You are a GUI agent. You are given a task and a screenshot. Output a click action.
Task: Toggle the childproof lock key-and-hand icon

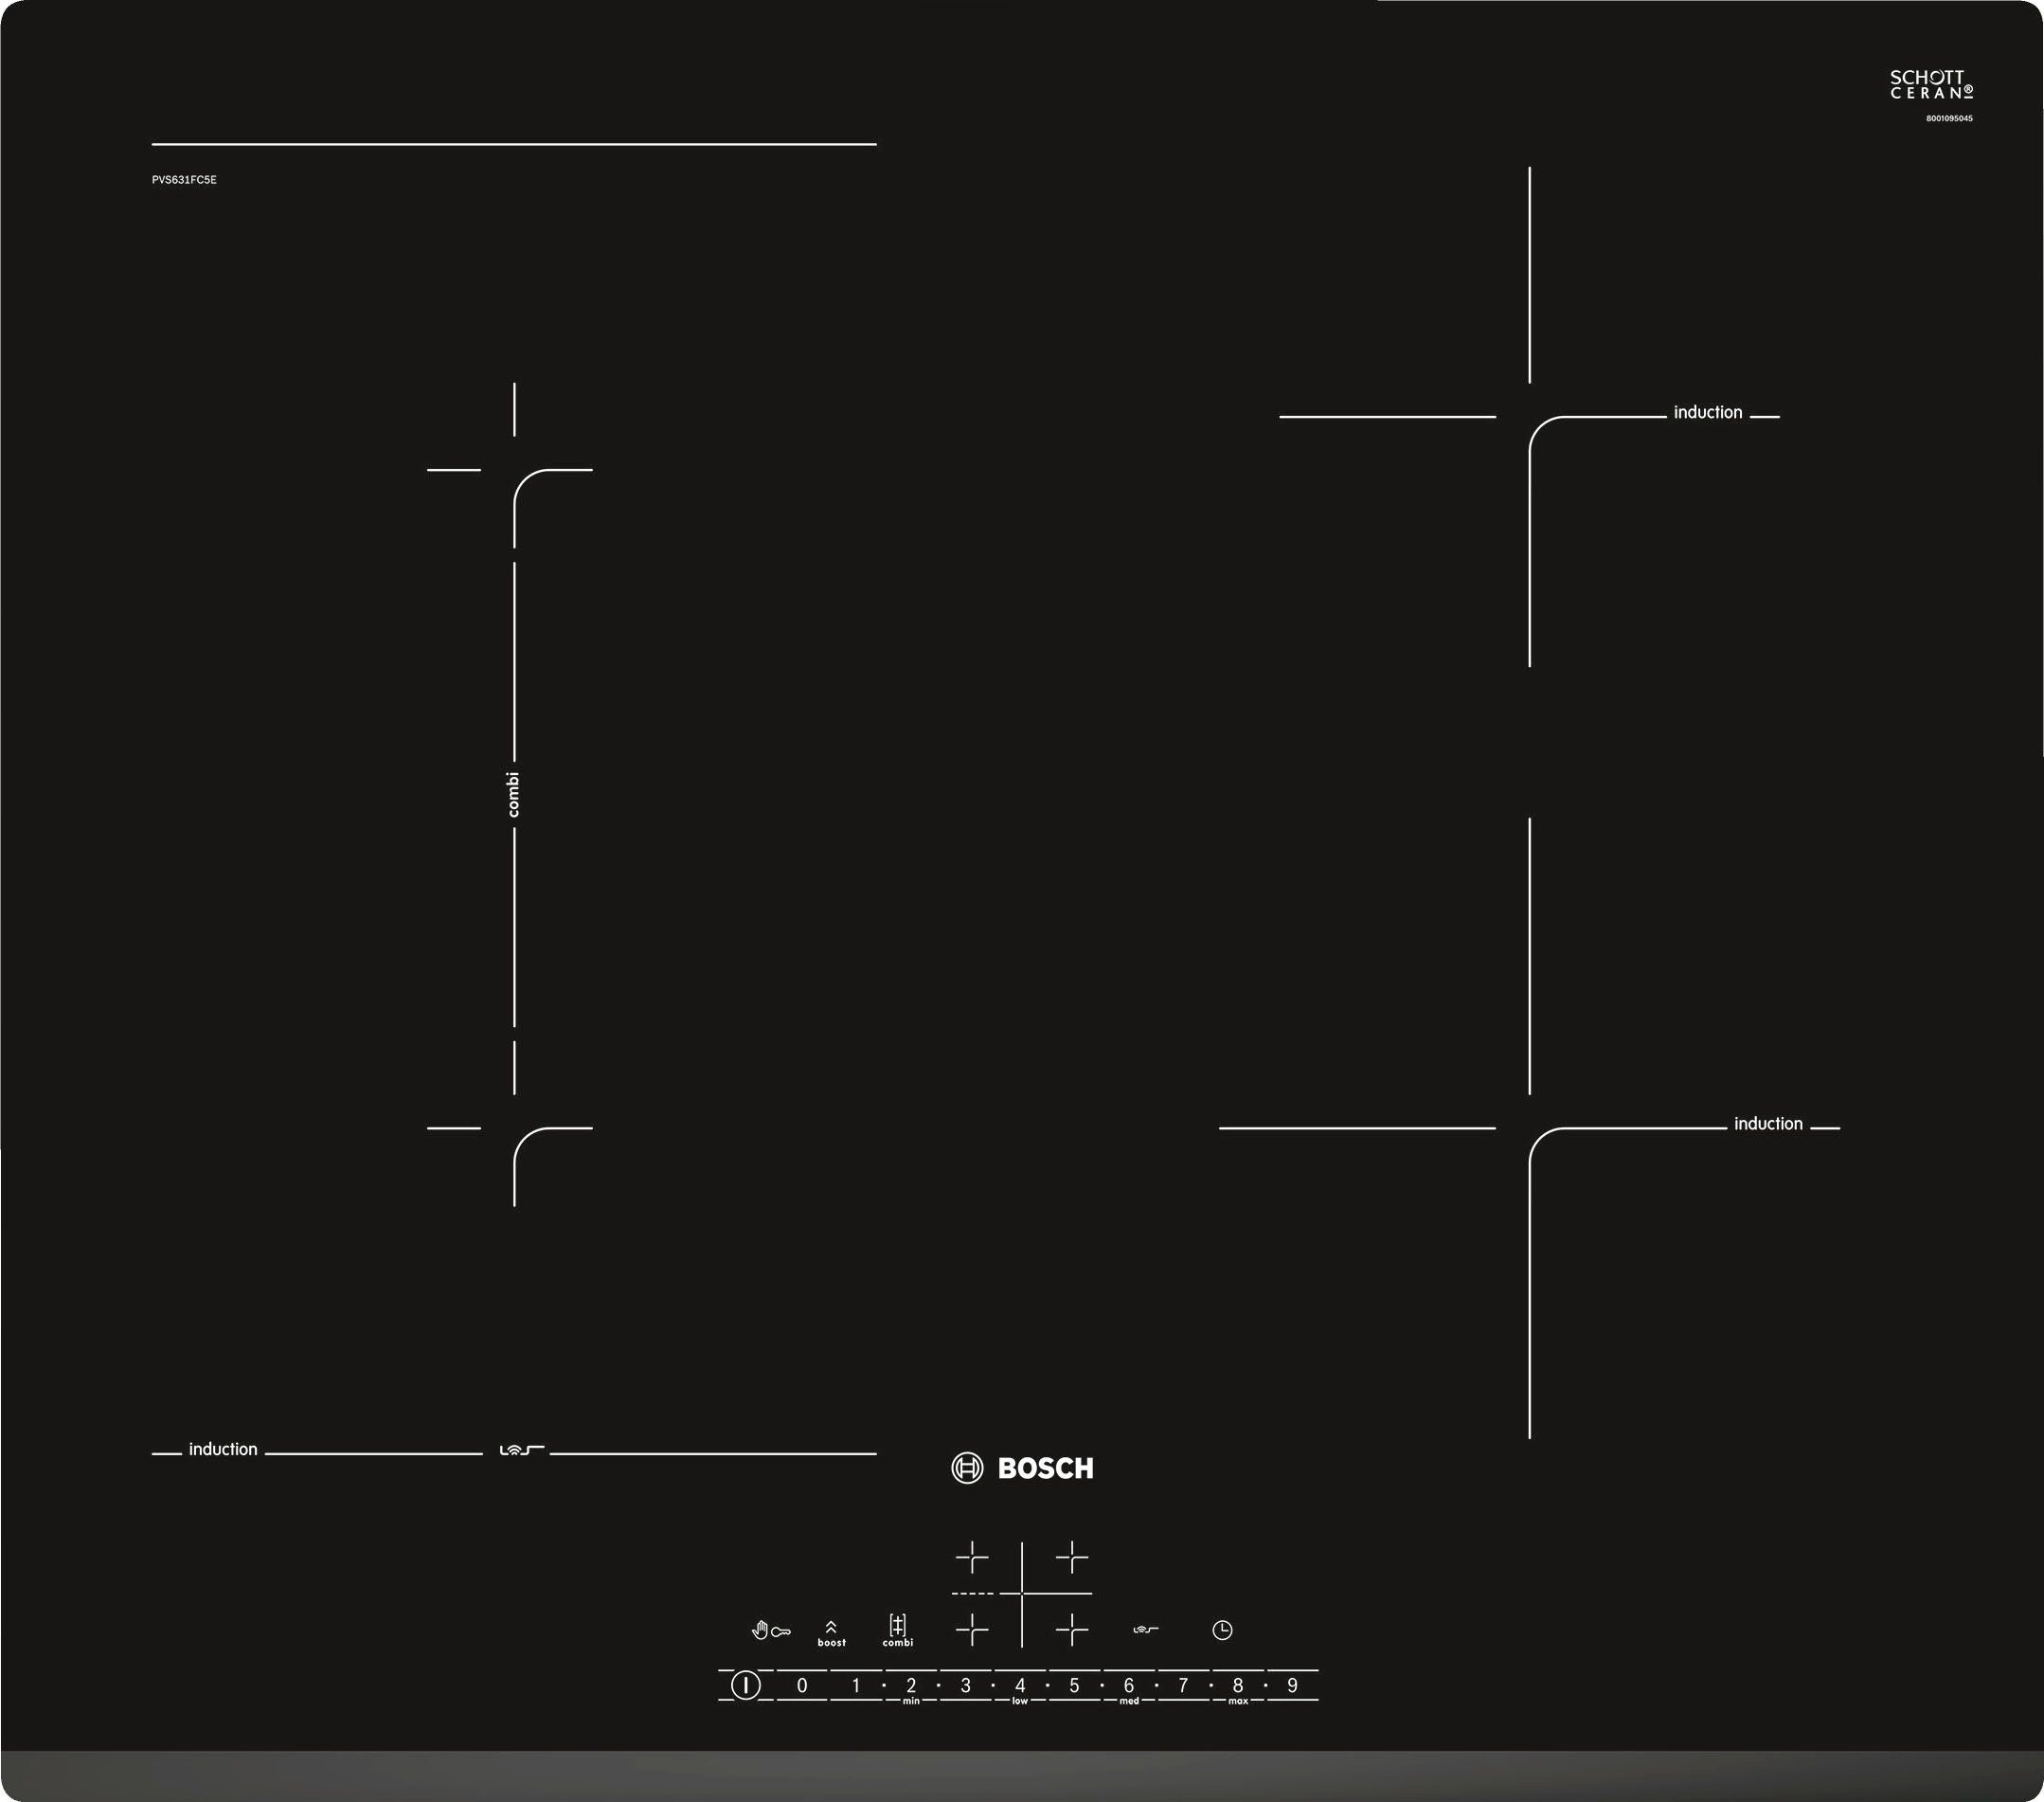pyautogui.click(x=770, y=1631)
